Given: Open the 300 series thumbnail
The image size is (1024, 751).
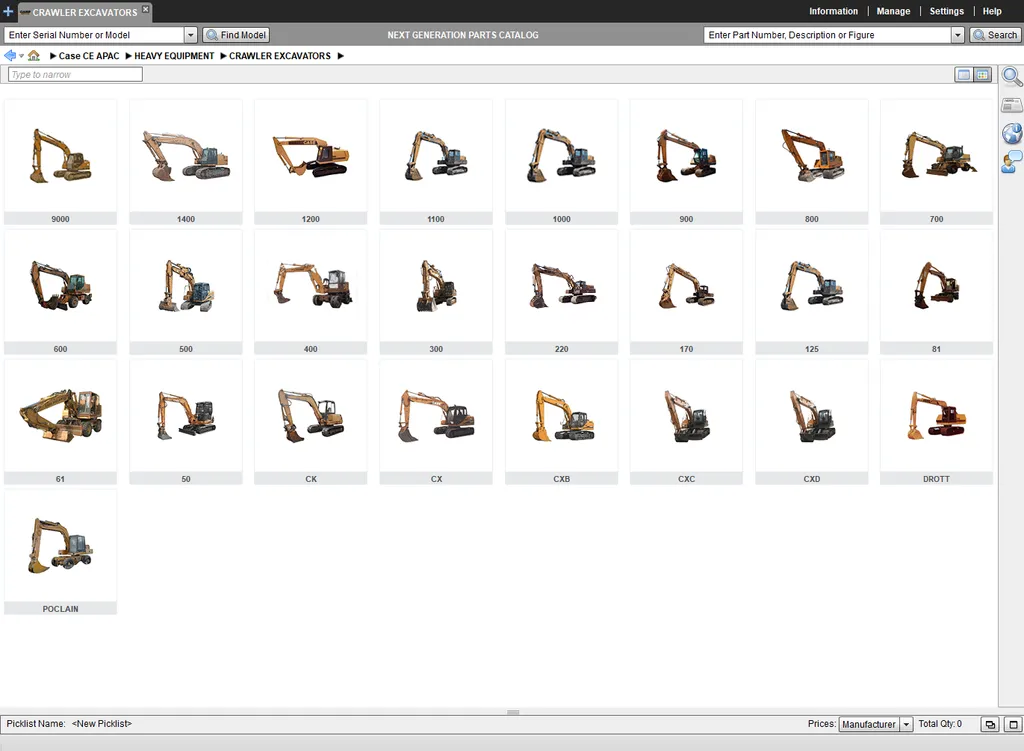Looking at the screenshot, I should pyautogui.click(x=436, y=292).
